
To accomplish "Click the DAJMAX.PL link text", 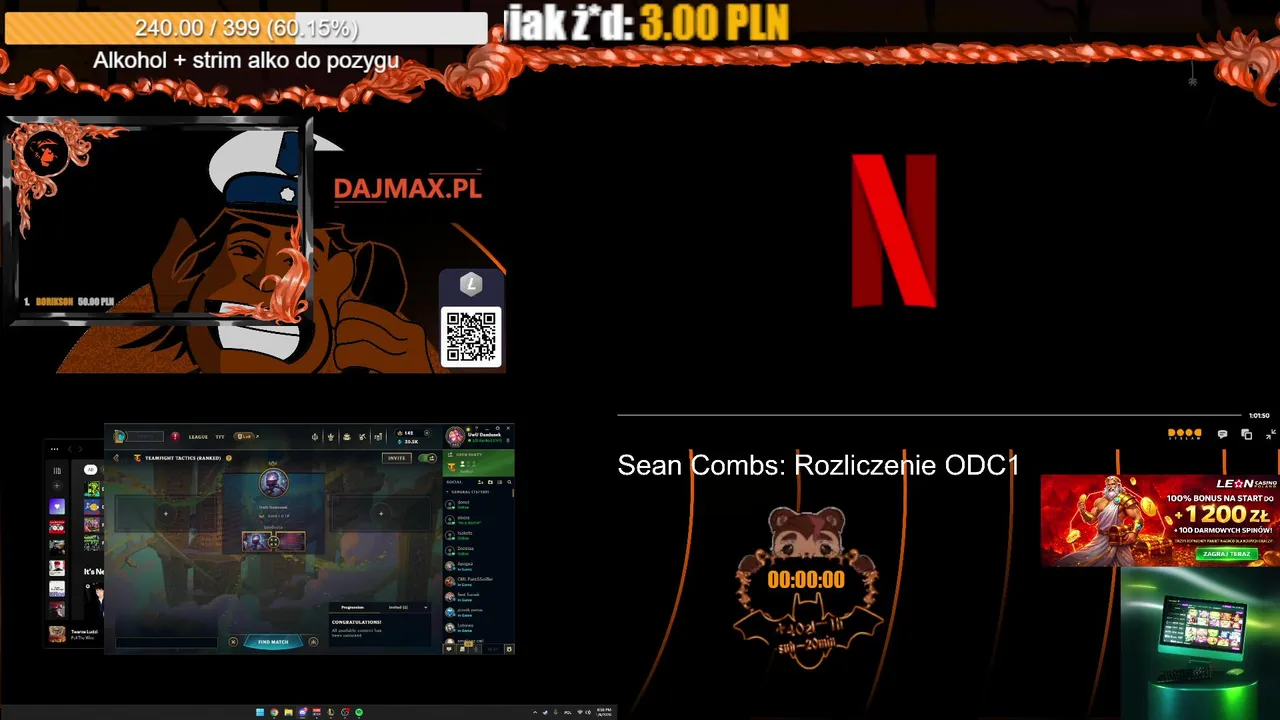I will [x=407, y=188].
